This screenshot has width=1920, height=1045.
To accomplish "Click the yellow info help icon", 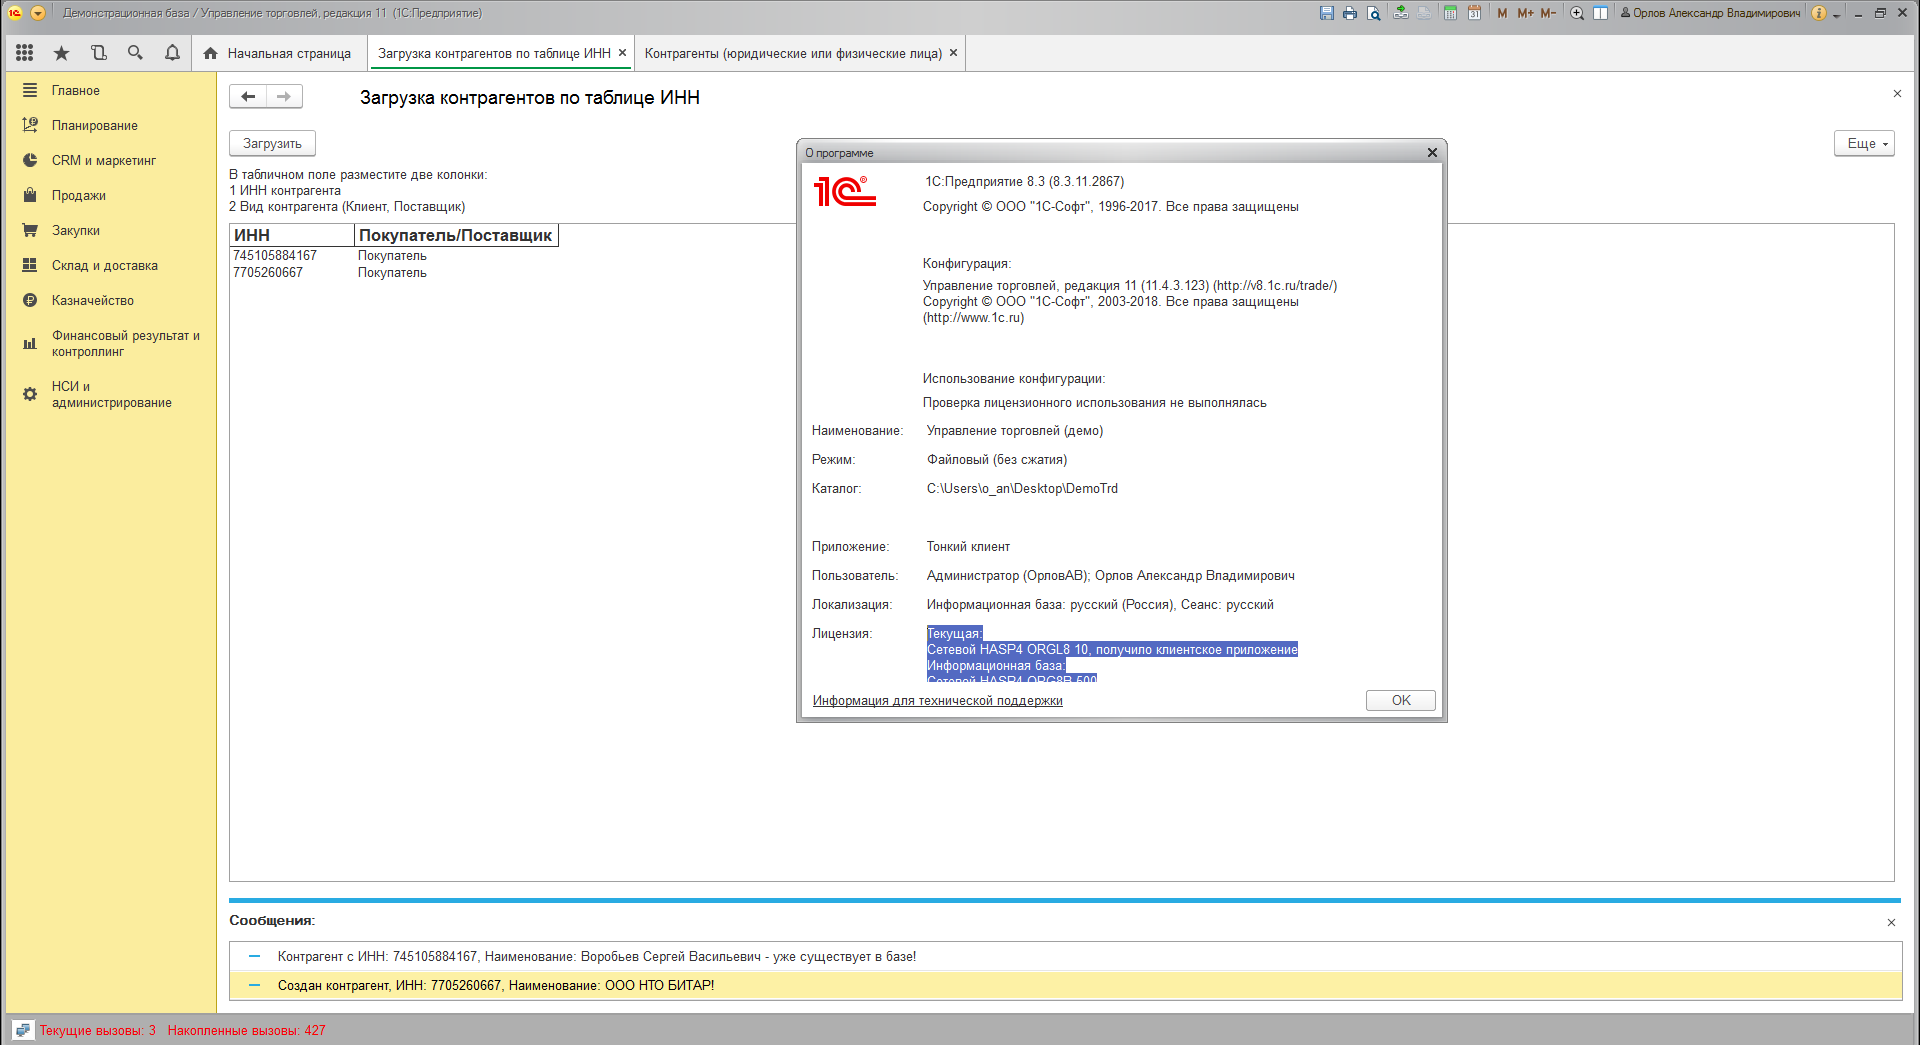I will pos(1819,13).
